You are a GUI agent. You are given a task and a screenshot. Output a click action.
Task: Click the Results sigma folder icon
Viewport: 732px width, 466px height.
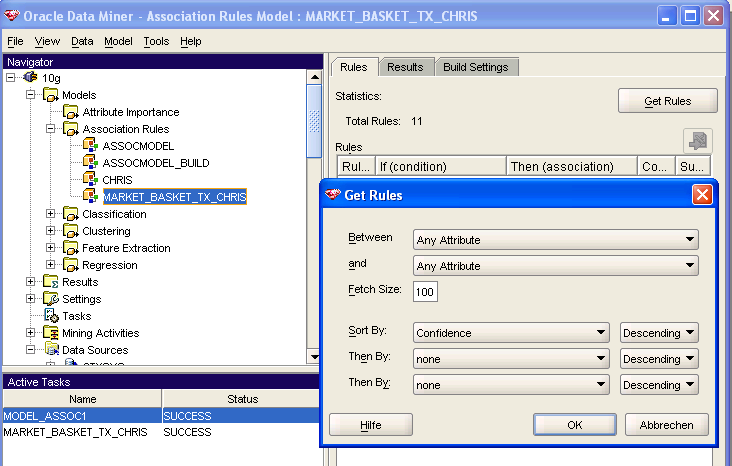[50, 282]
